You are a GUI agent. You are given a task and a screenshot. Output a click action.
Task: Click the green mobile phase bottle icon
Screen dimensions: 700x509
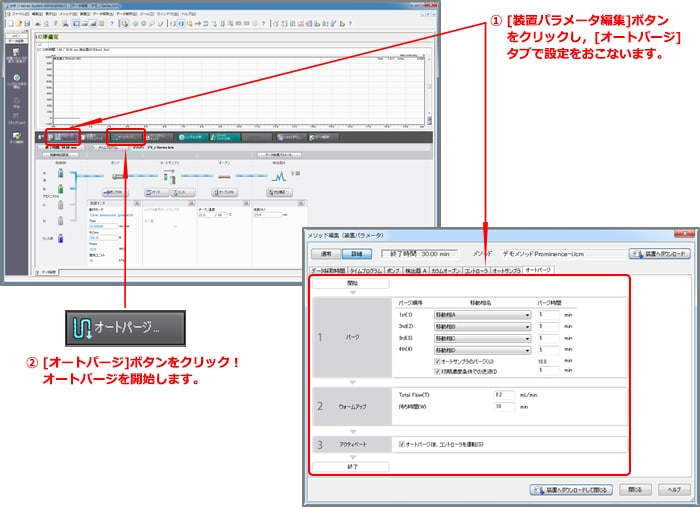pyautogui.click(x=60, y=189)
